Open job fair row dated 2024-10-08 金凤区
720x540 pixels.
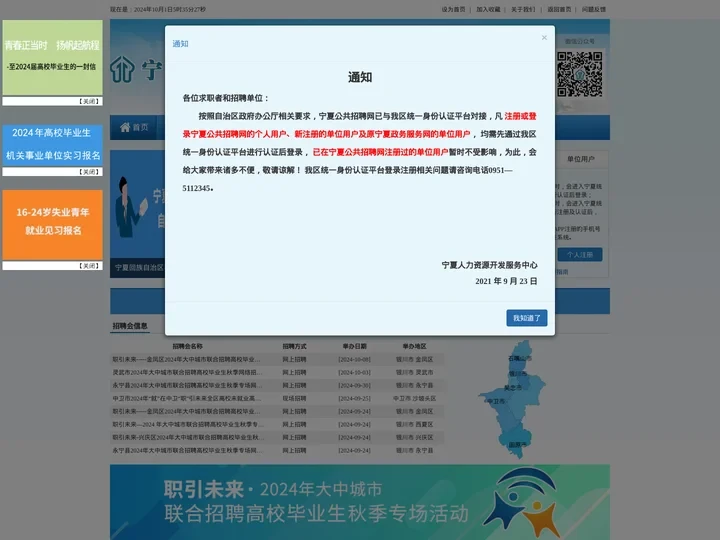click(277, 359)
